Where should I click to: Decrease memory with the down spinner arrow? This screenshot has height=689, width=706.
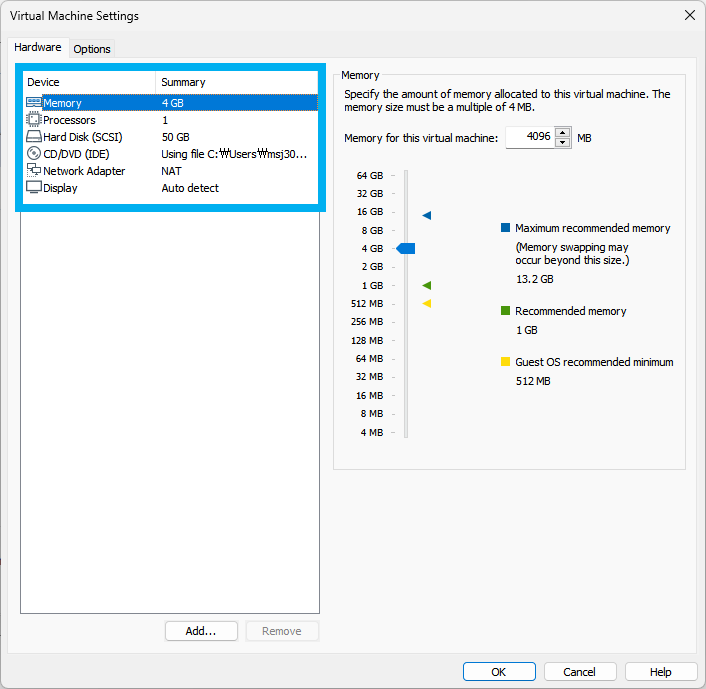click(x=563, y=142)
